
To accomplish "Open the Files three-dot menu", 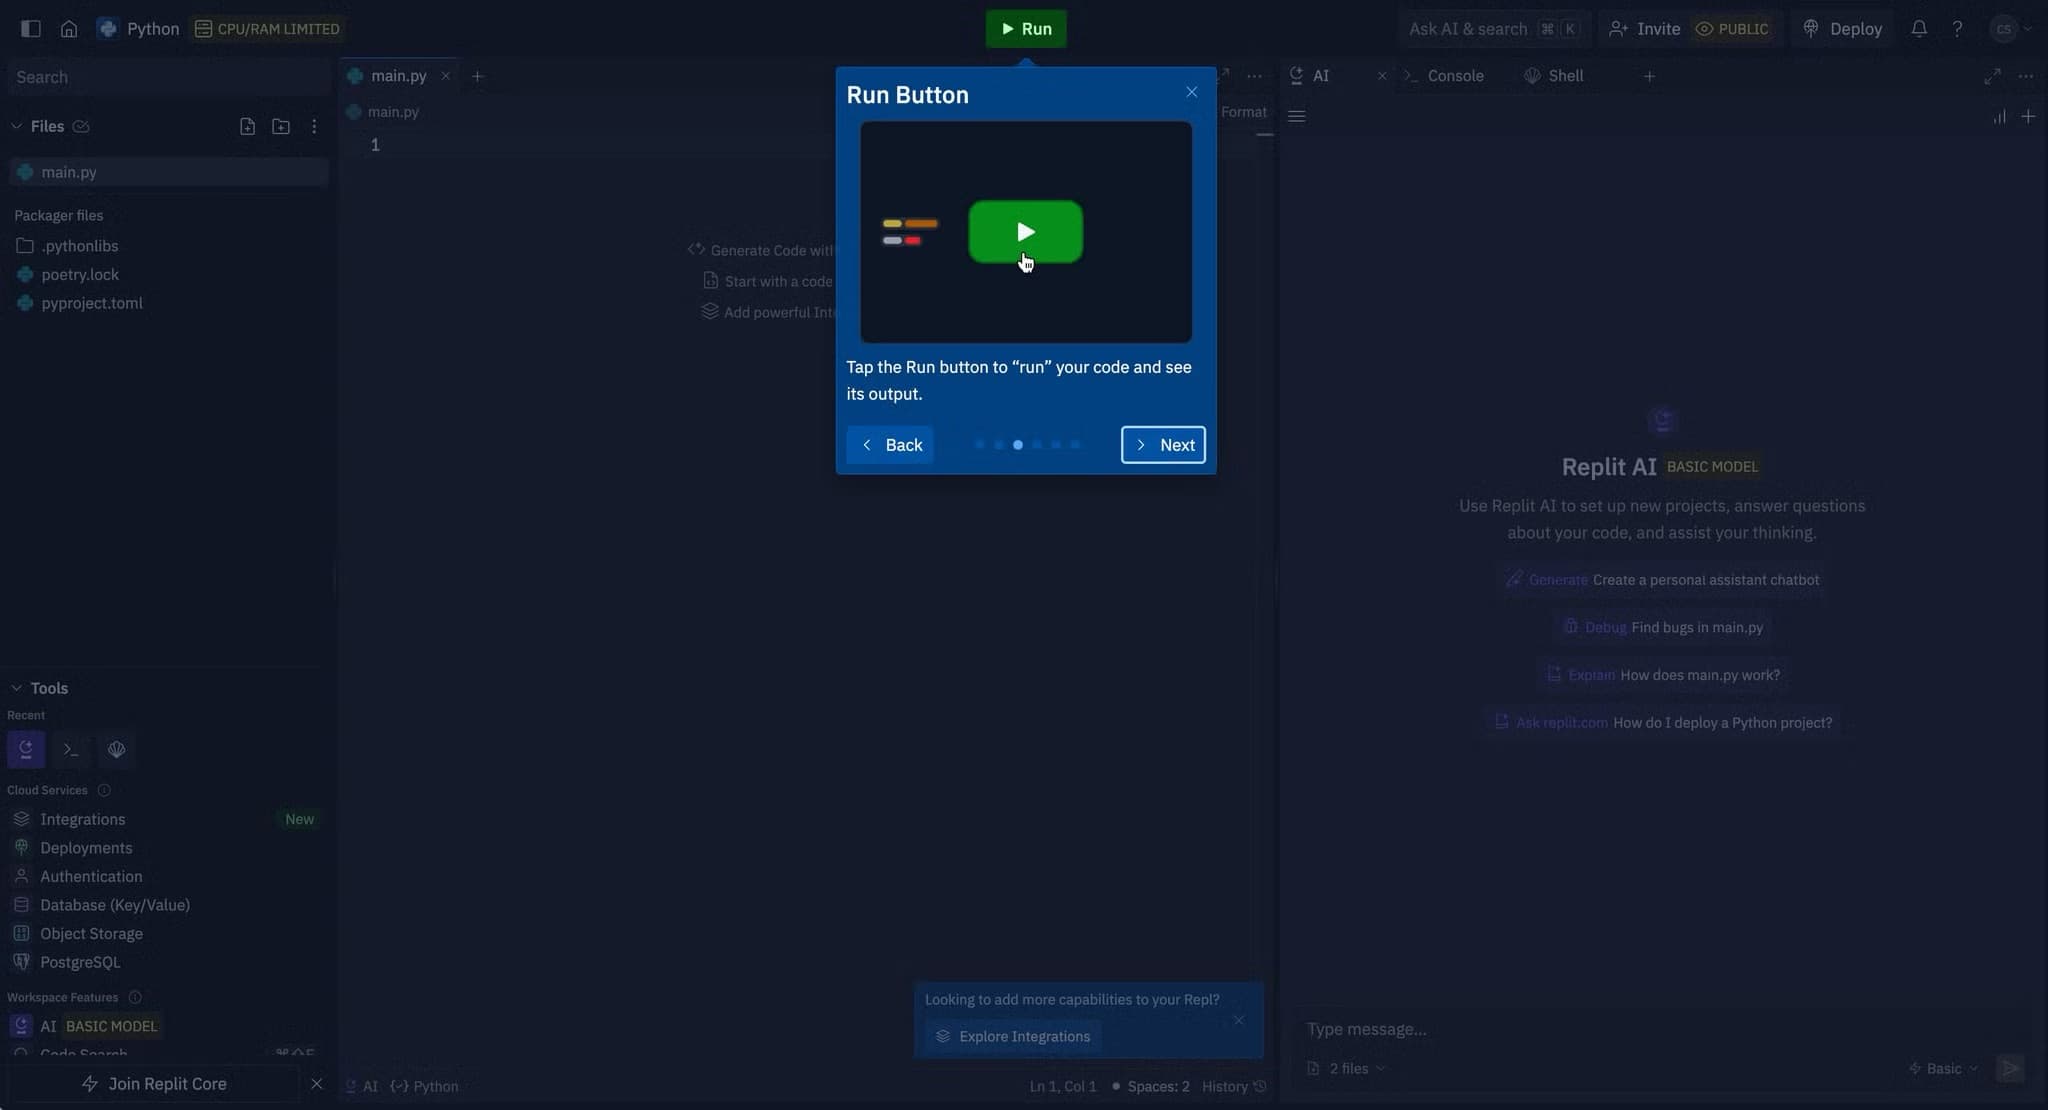I will 314,126.
